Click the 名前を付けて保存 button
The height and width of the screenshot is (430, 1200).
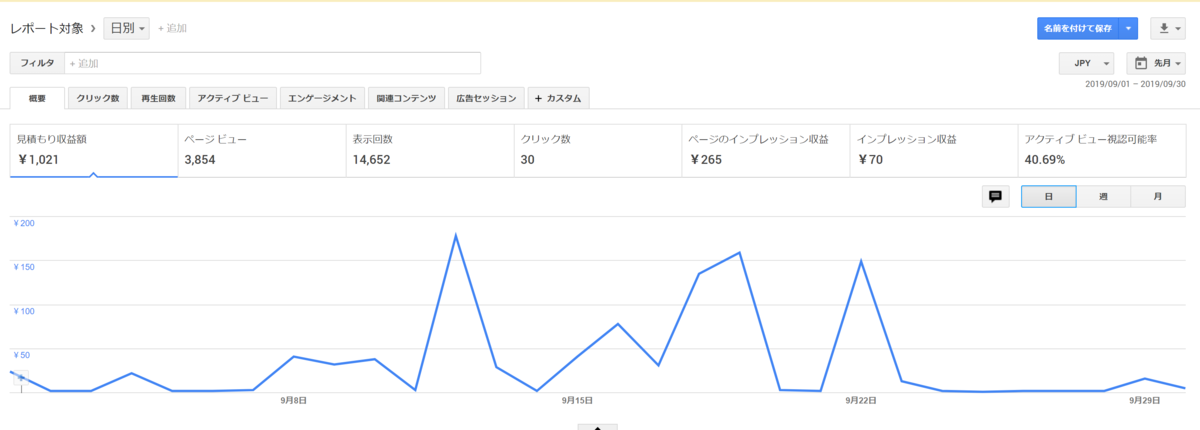pyautogui.click(x=1078, y=29)
